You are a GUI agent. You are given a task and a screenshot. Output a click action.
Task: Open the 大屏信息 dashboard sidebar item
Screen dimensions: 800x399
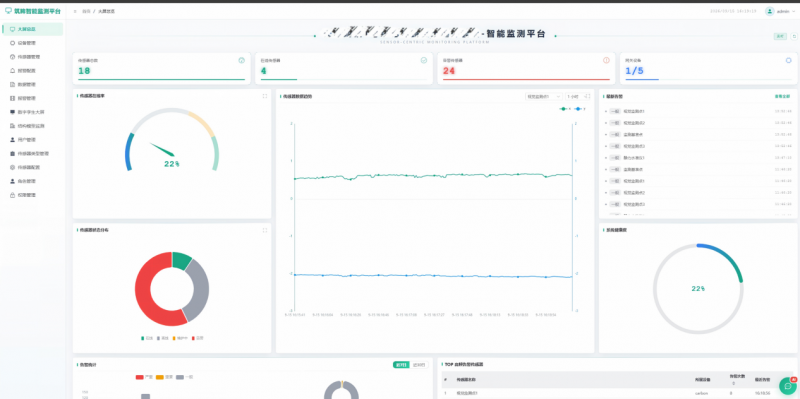pyautogui.click(x=33, y=29)
